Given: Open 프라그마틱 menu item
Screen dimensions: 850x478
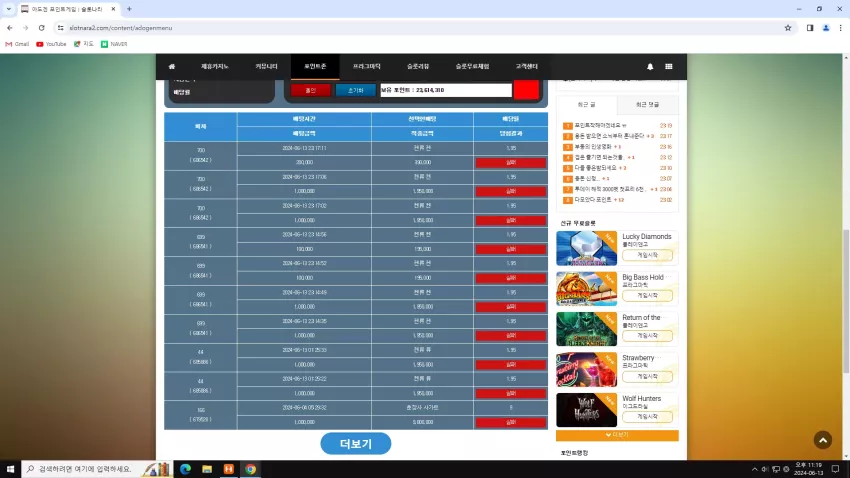Looking at the screenshot, I should coord(366,67).
